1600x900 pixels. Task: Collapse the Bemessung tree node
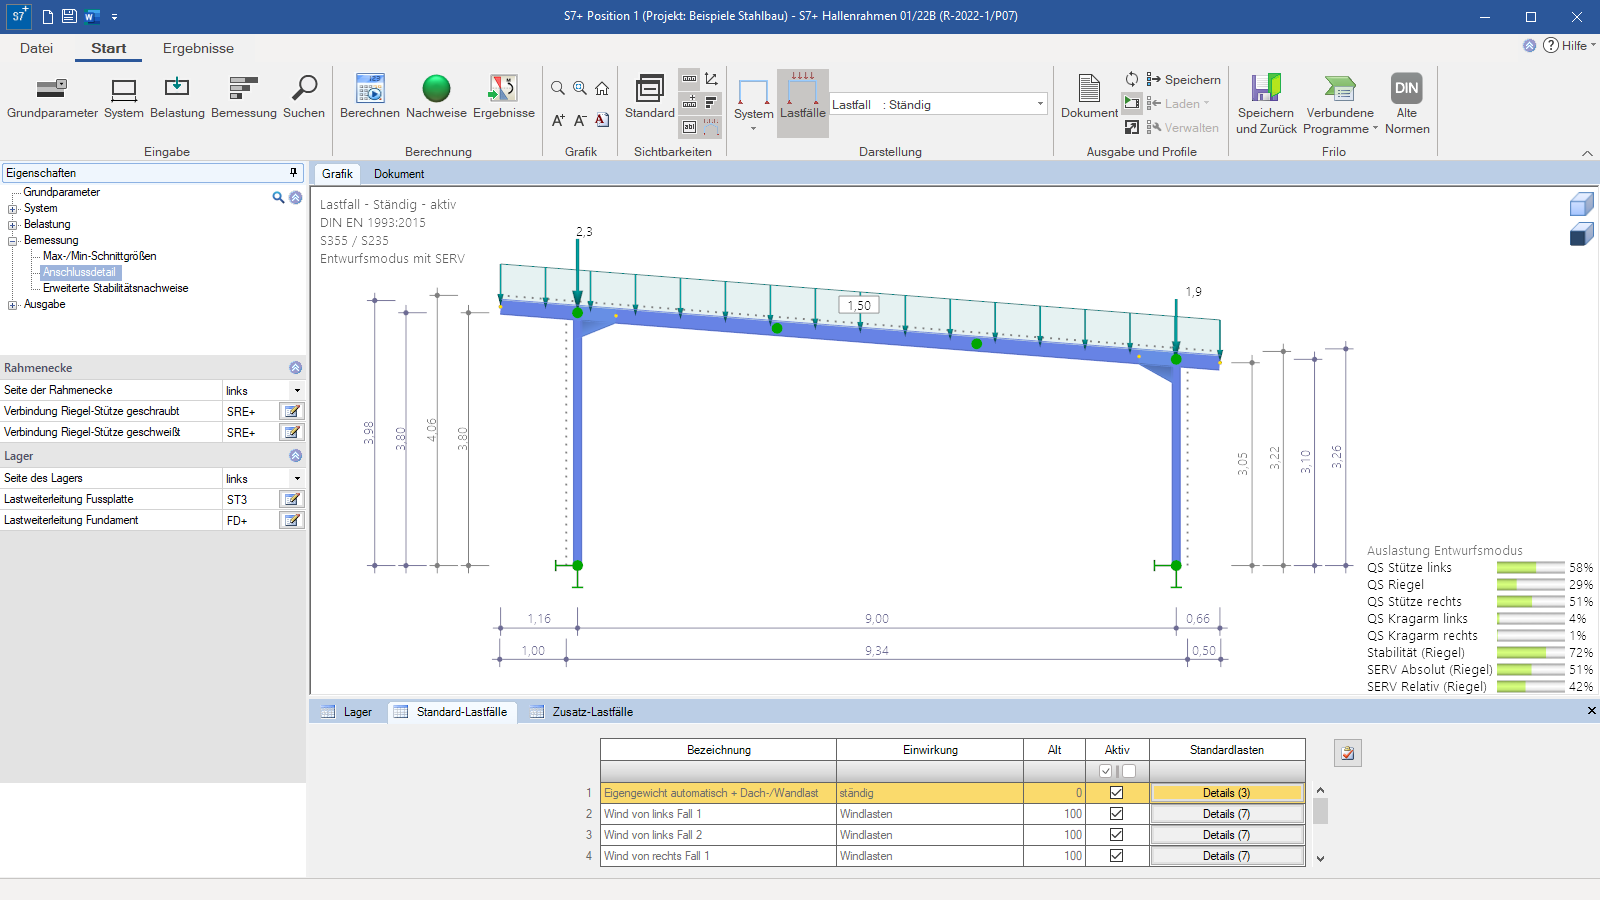pos(13,241)
